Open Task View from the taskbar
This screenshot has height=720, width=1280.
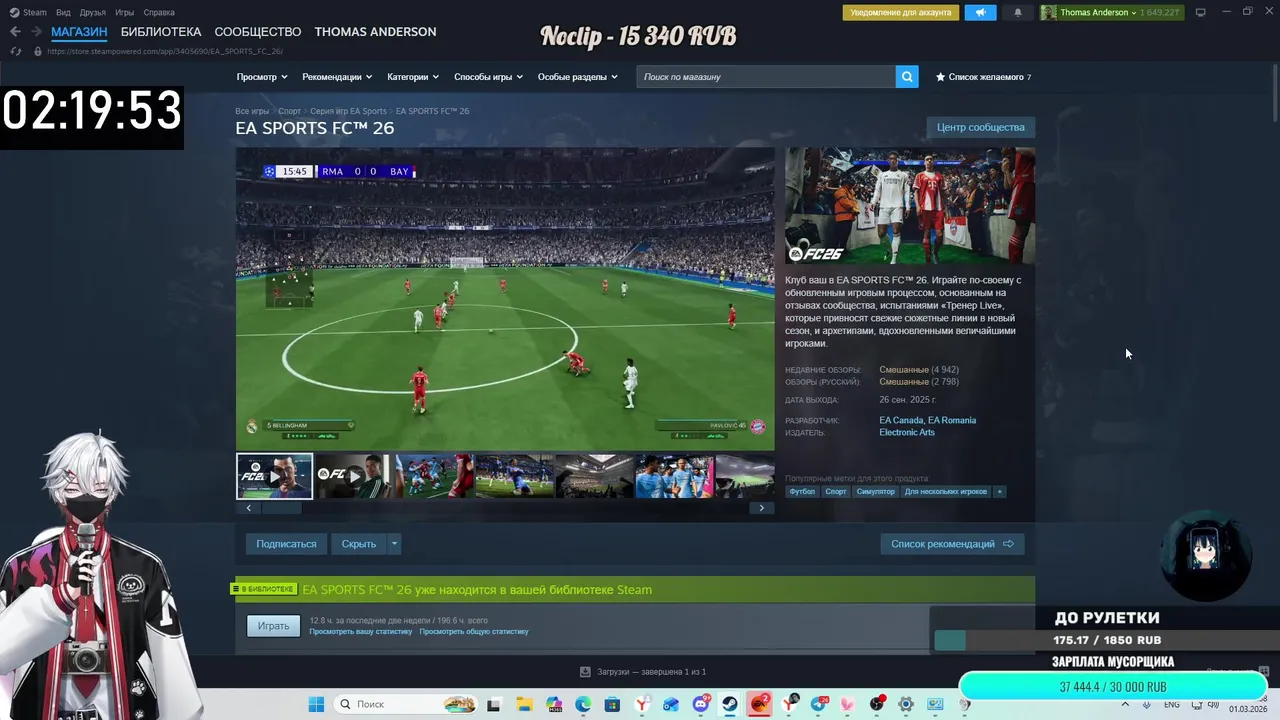click(493, 704)
